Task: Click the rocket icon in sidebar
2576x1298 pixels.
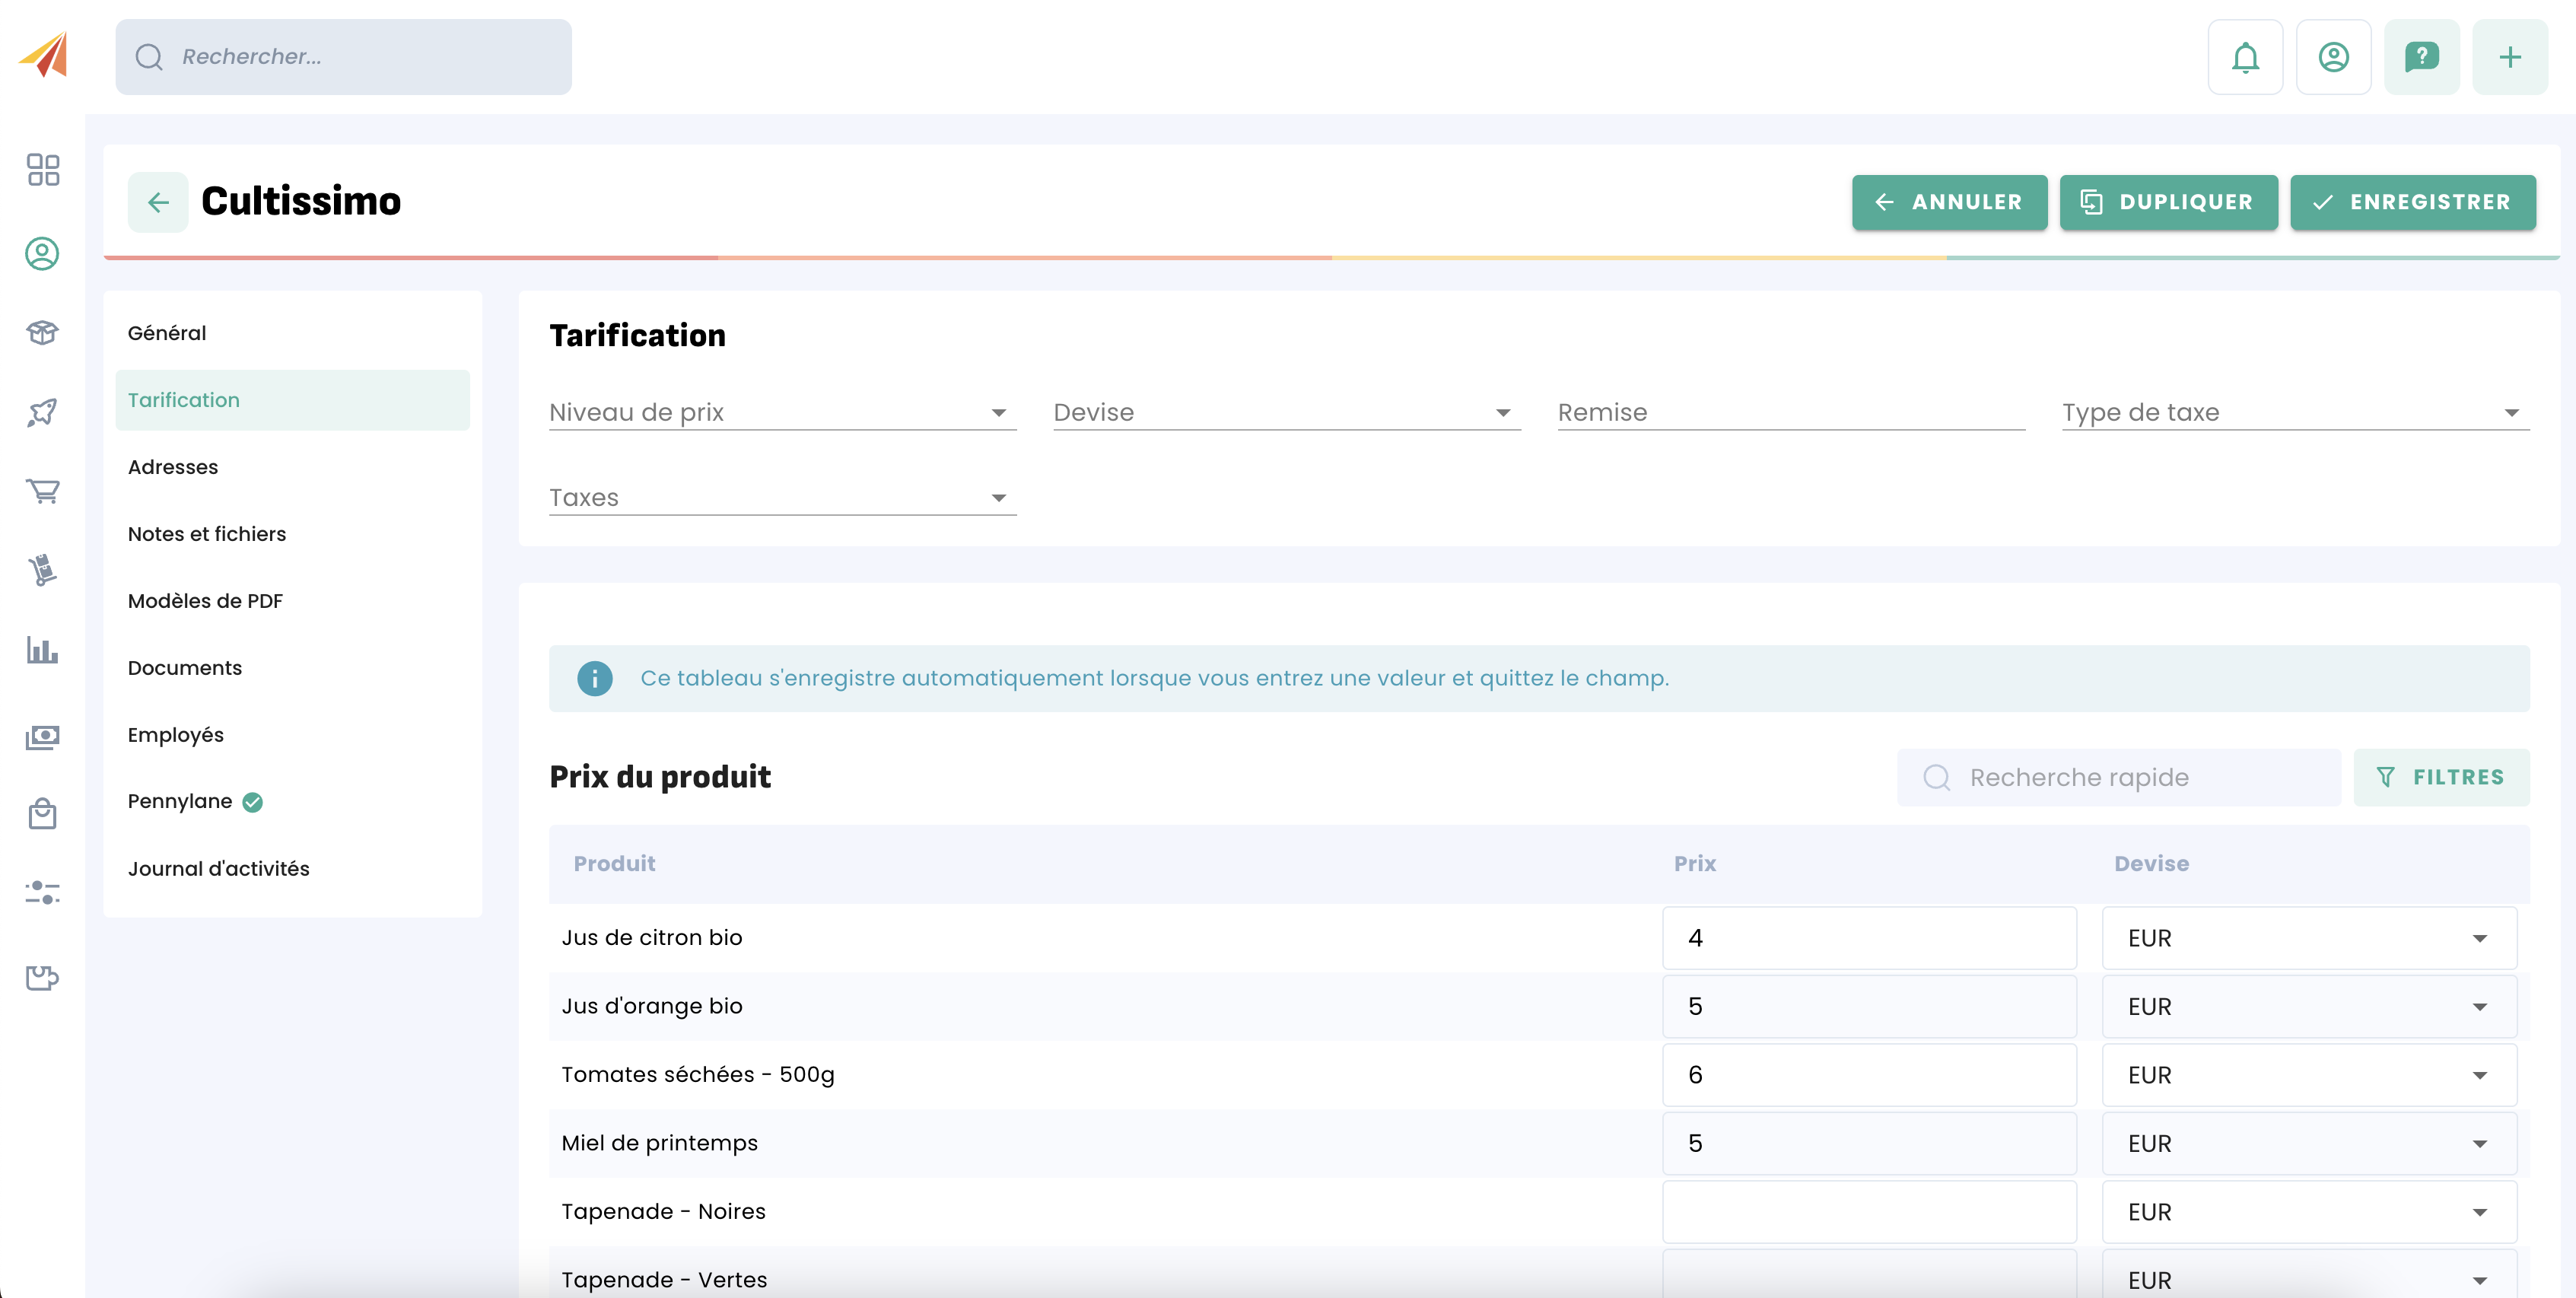Action: tap(43, 412)
